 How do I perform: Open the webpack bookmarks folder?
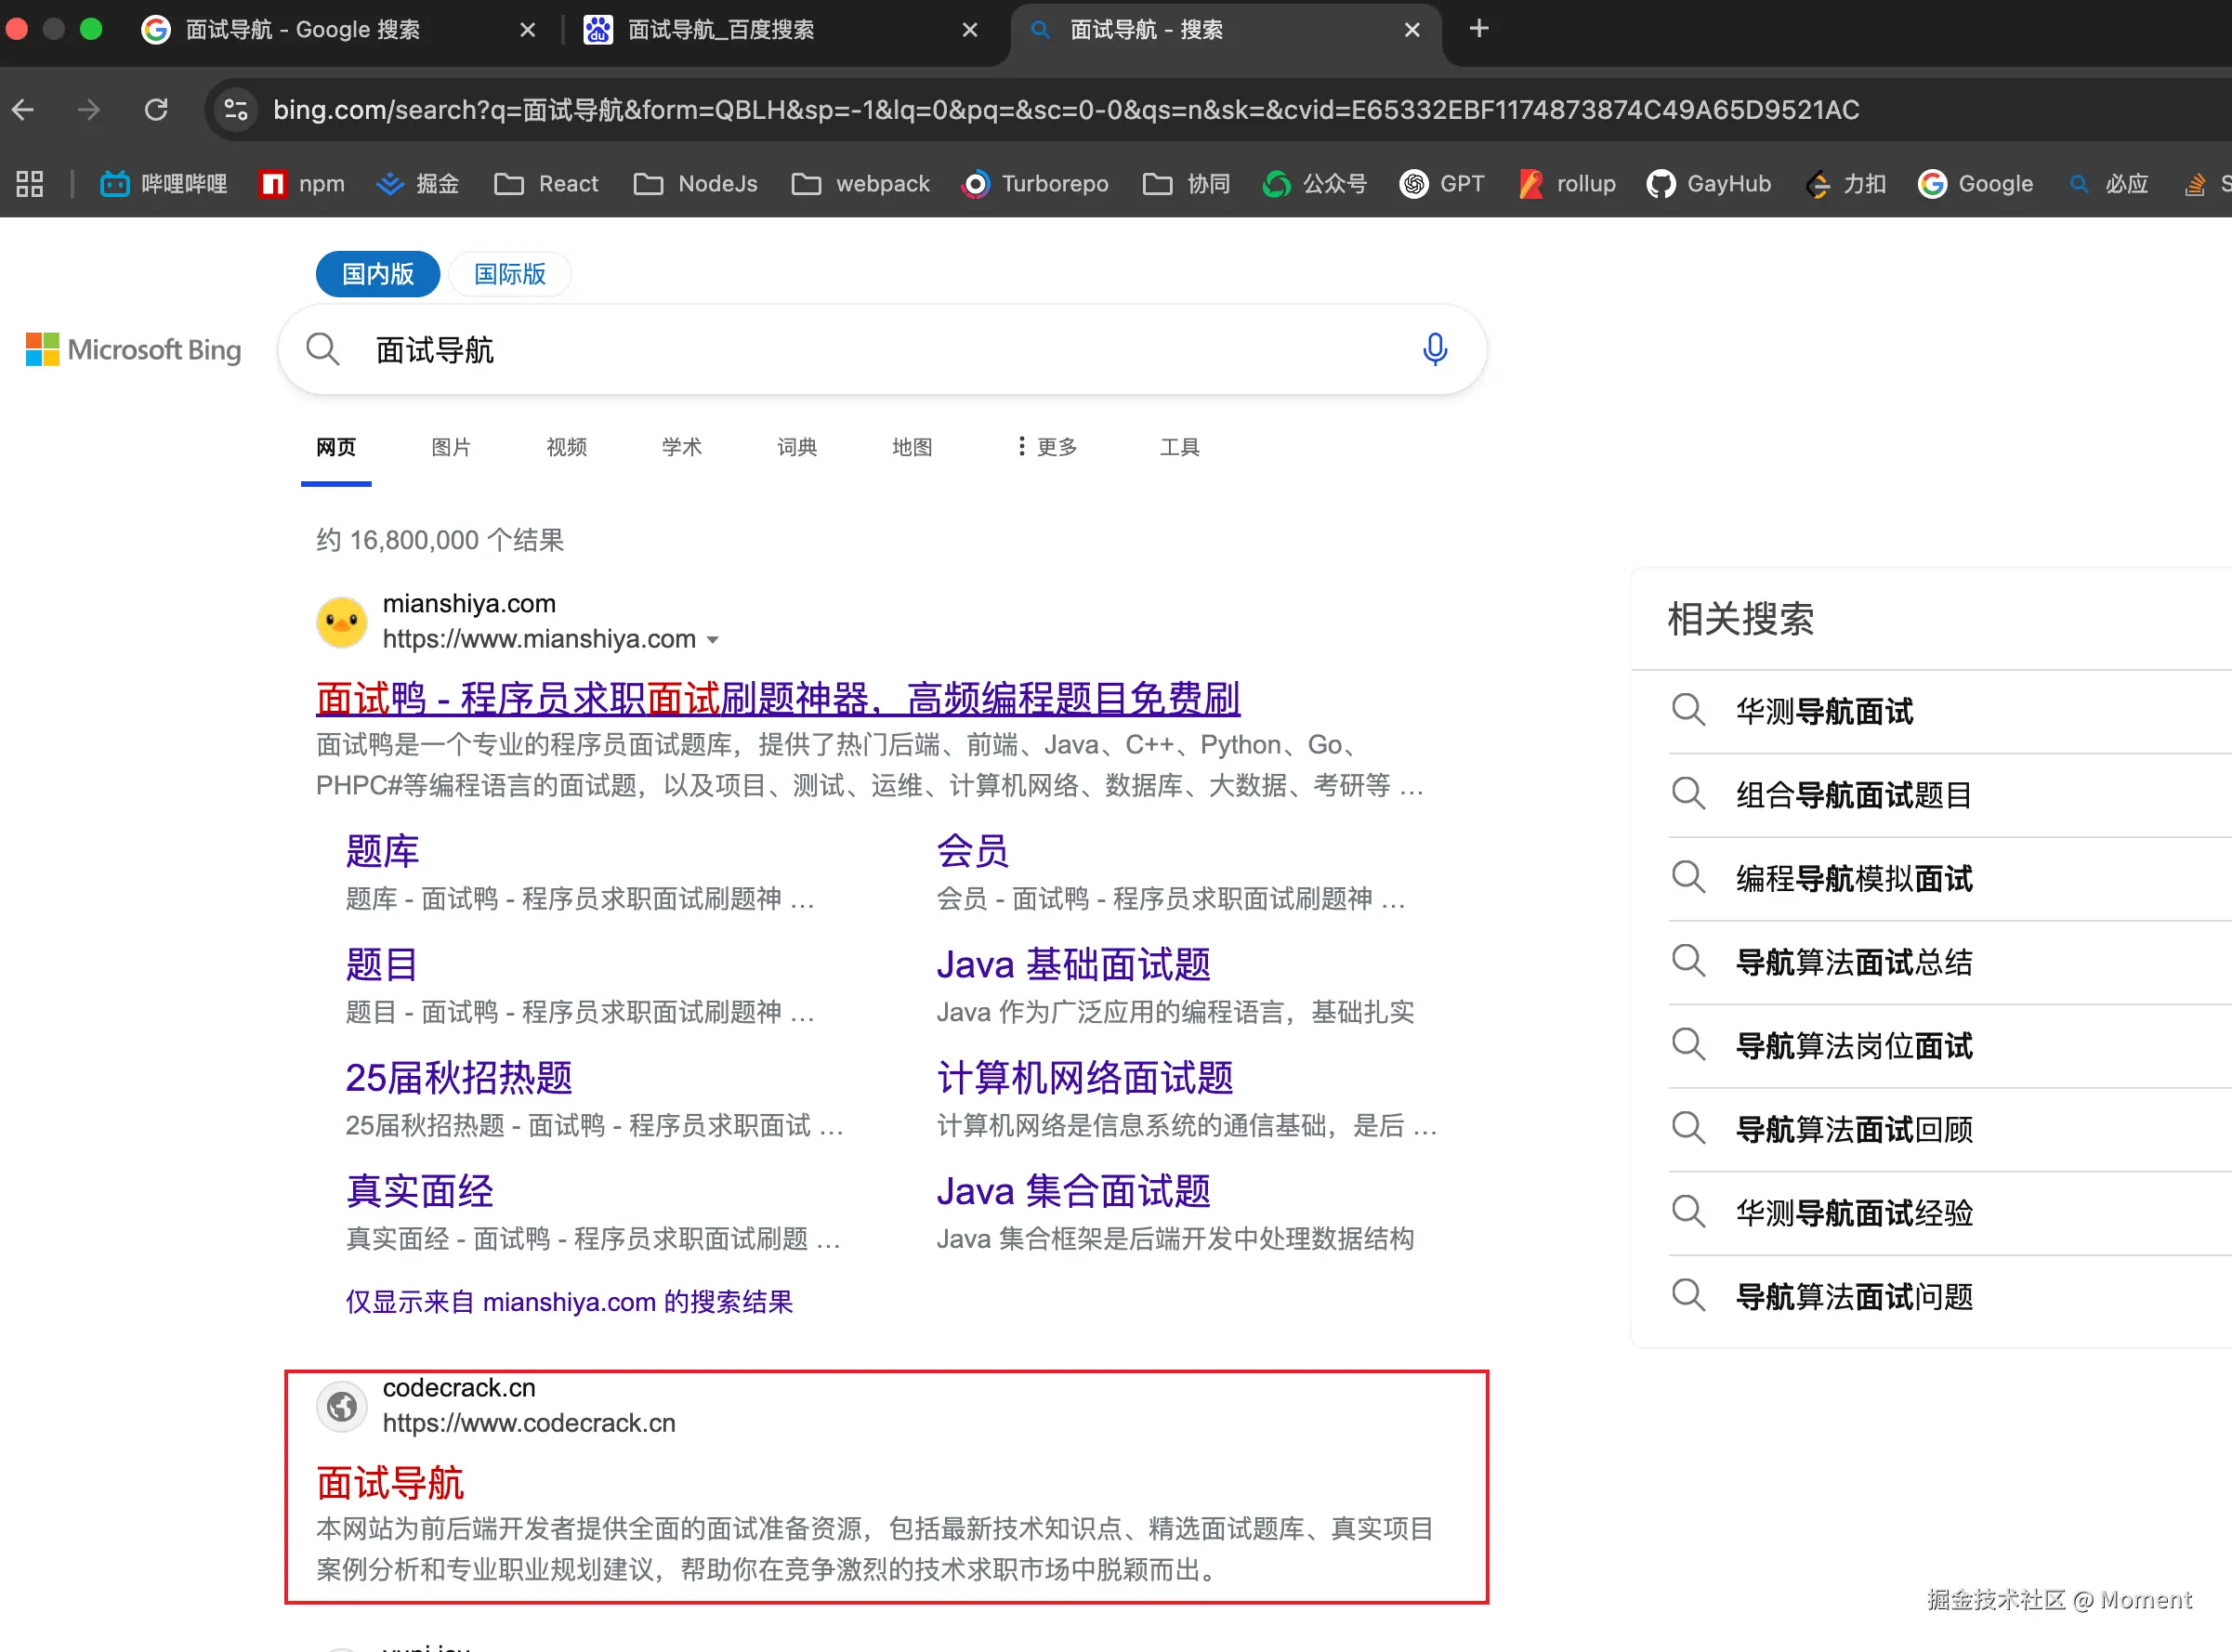coord(860,184)
